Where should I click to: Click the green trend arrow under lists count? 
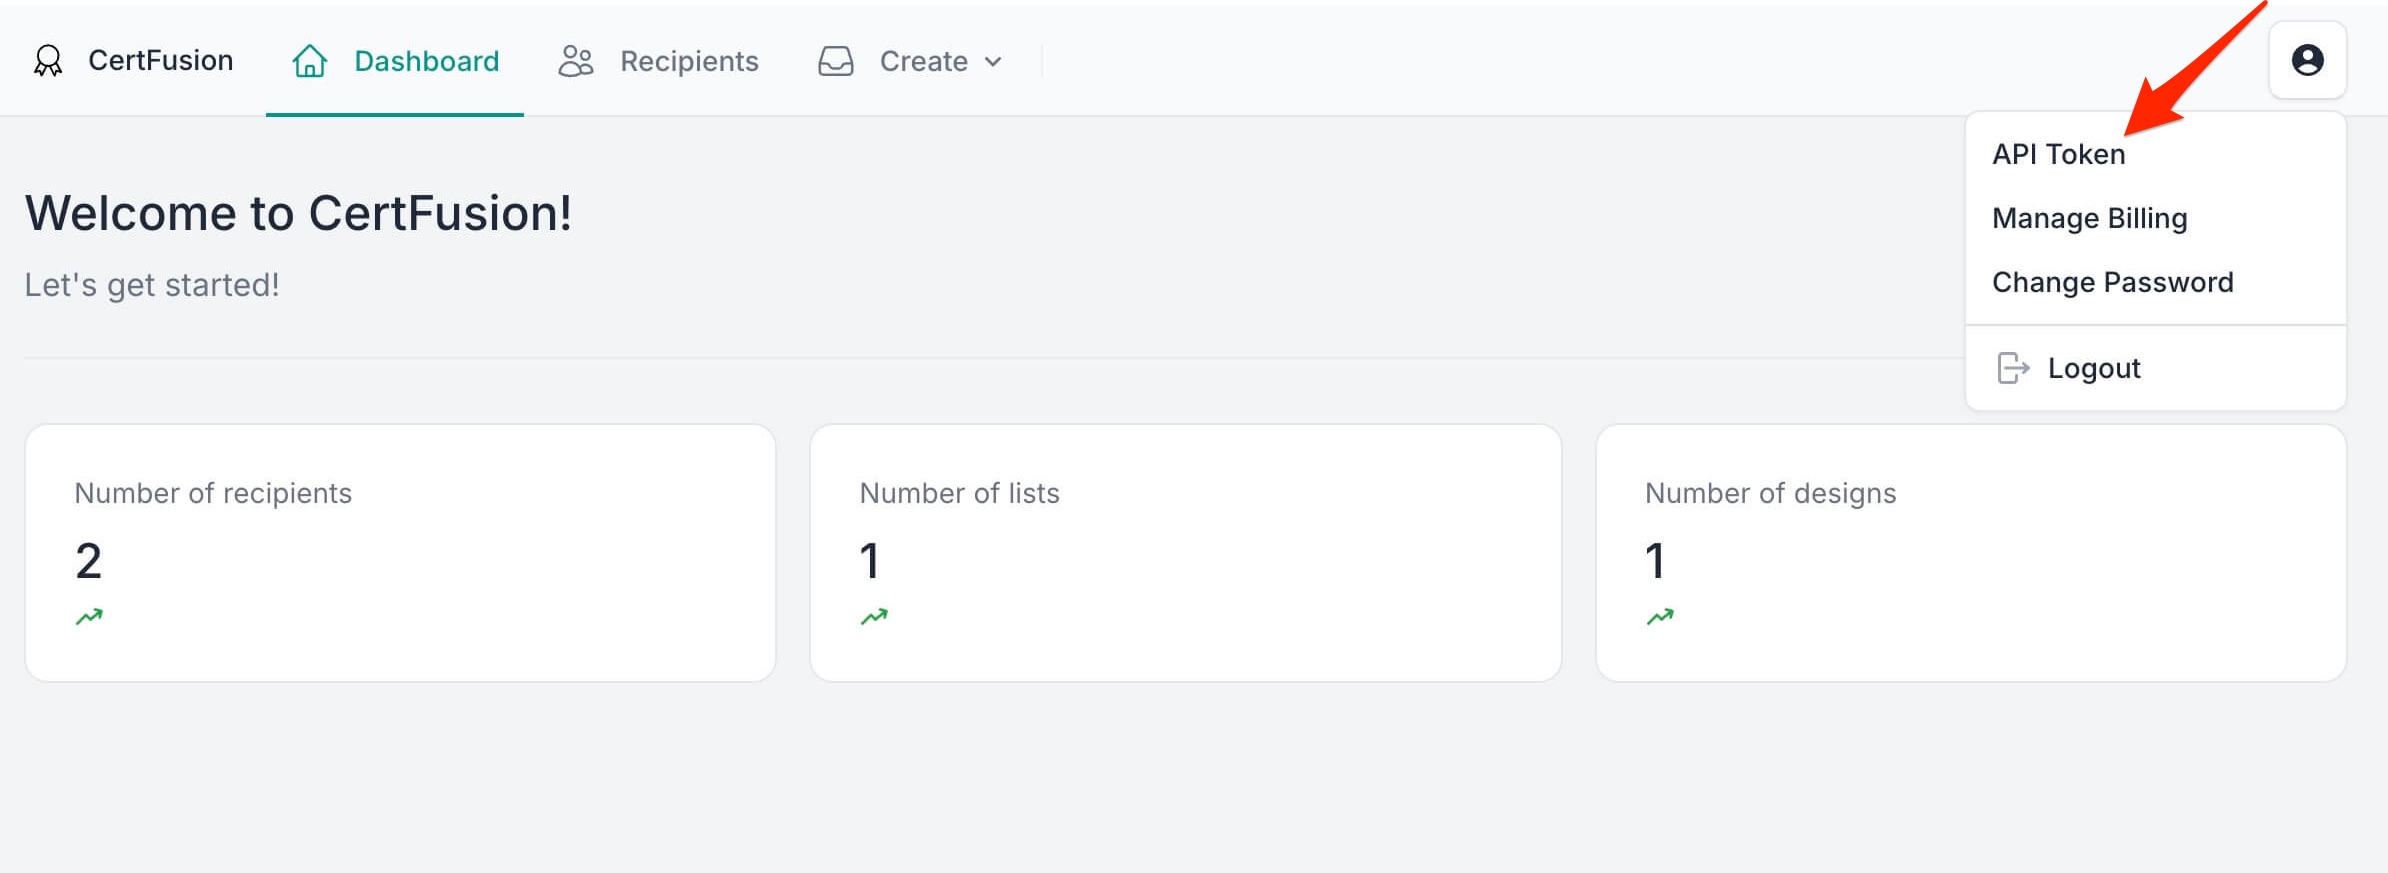pos(874,615)
